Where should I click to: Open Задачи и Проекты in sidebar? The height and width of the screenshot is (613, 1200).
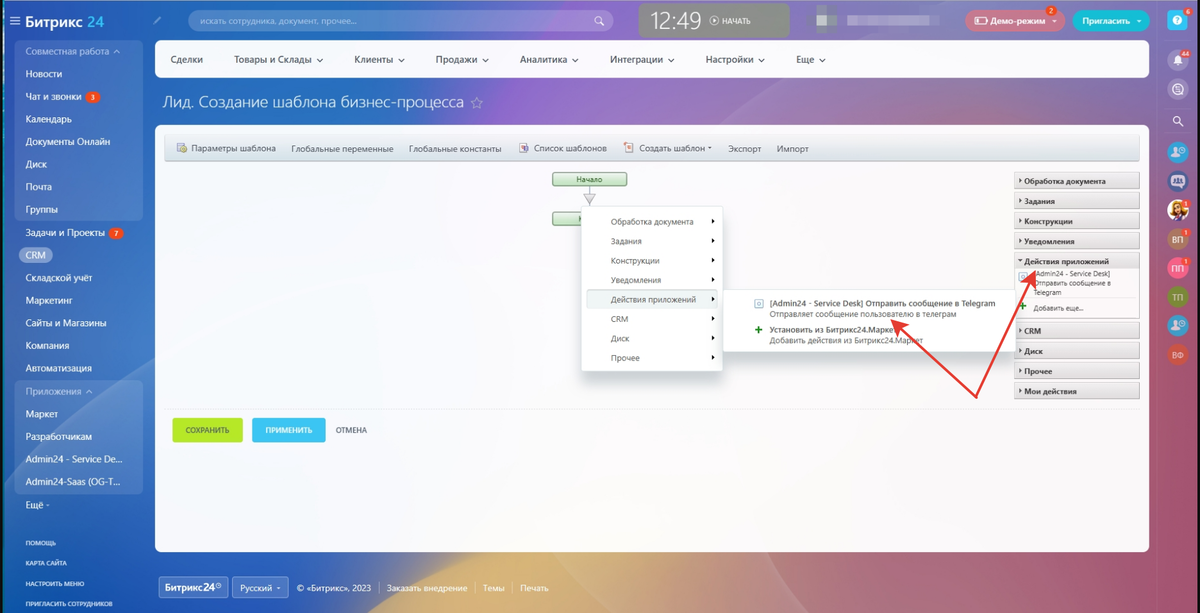pyautogui.click(x=65, y=233)
